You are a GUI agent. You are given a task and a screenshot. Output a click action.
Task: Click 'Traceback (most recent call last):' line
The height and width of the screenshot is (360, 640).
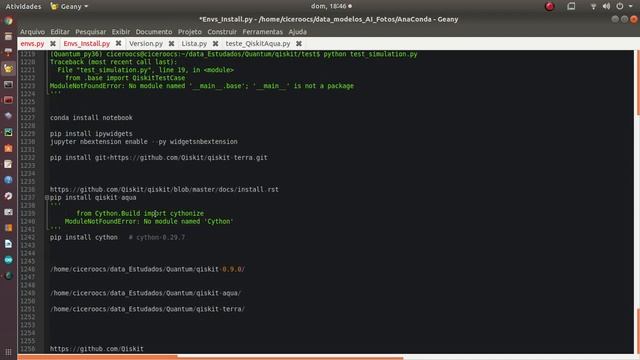[x=114, y=62]
